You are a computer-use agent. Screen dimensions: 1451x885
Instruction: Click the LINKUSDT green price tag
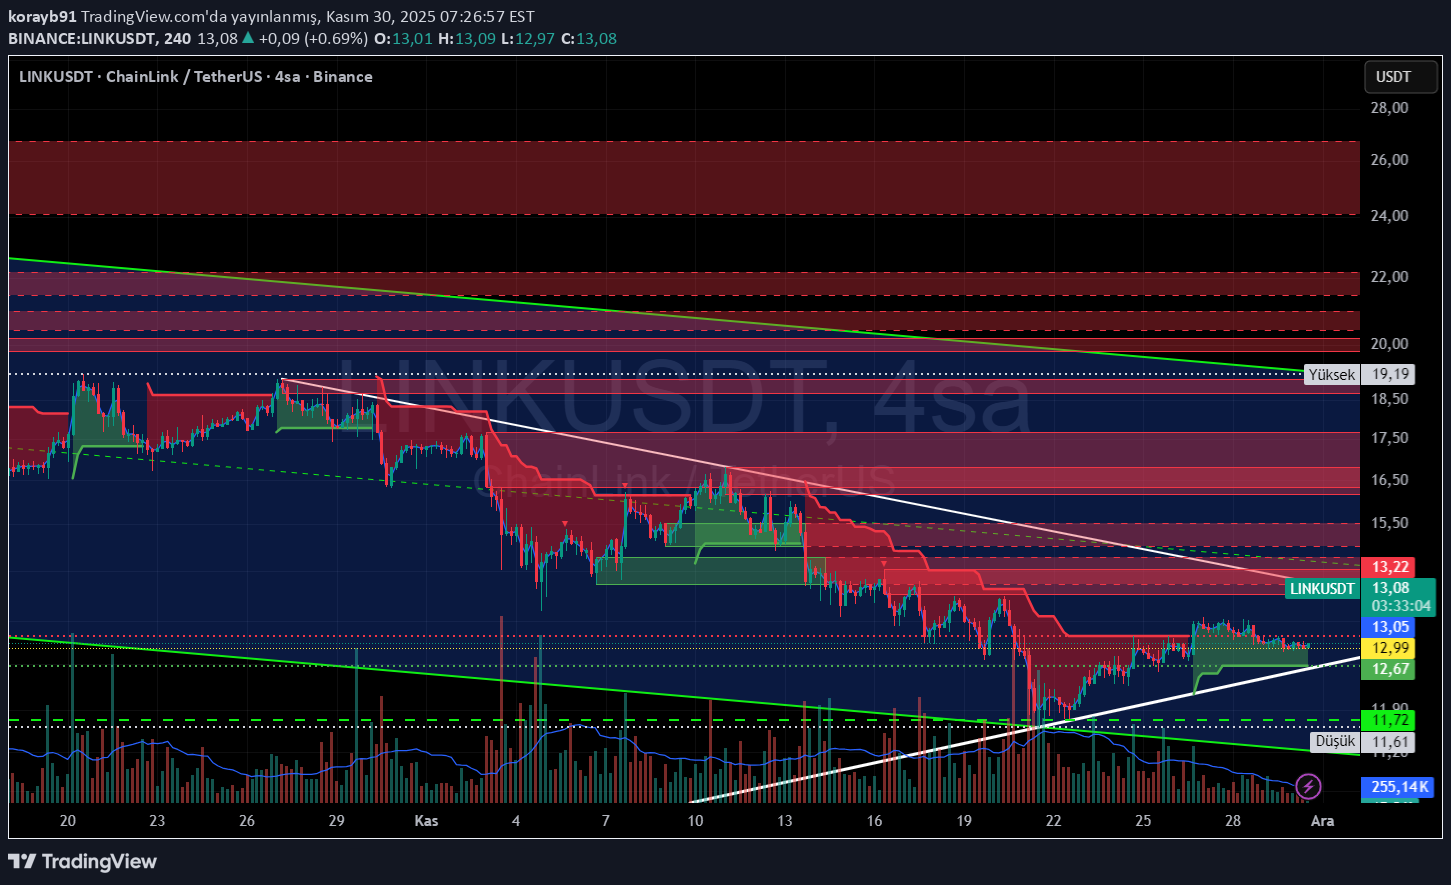(x=1321, y=588)
